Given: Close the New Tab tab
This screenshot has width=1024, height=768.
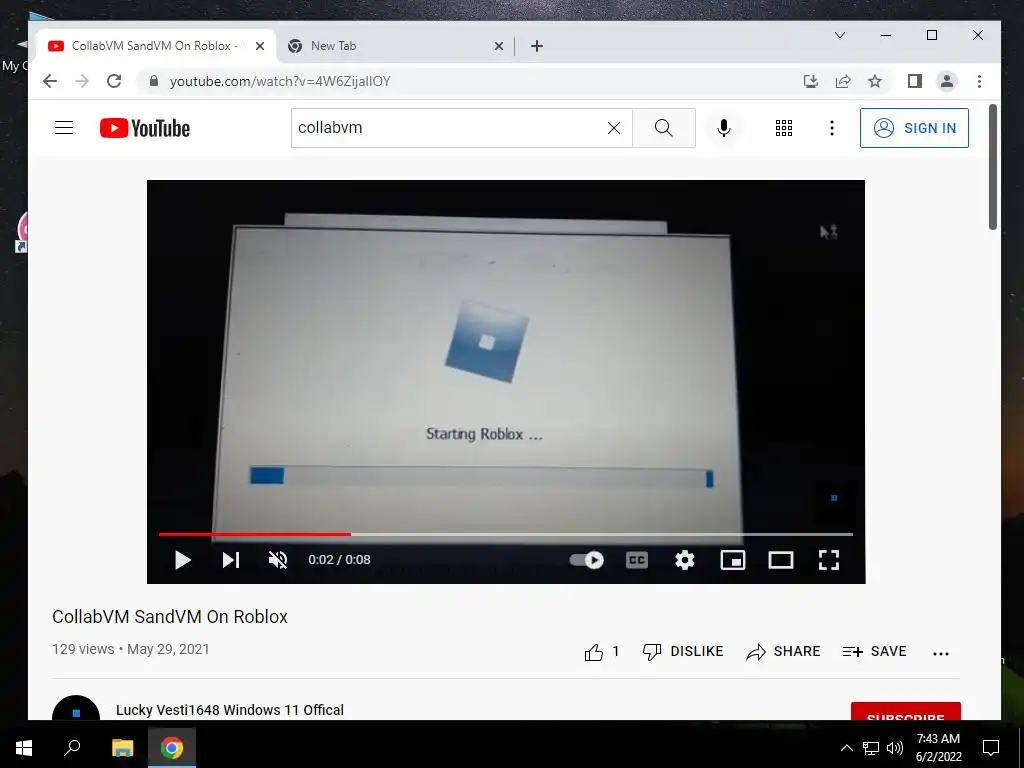Looking at the screenshot, I should tap(498, 46).
